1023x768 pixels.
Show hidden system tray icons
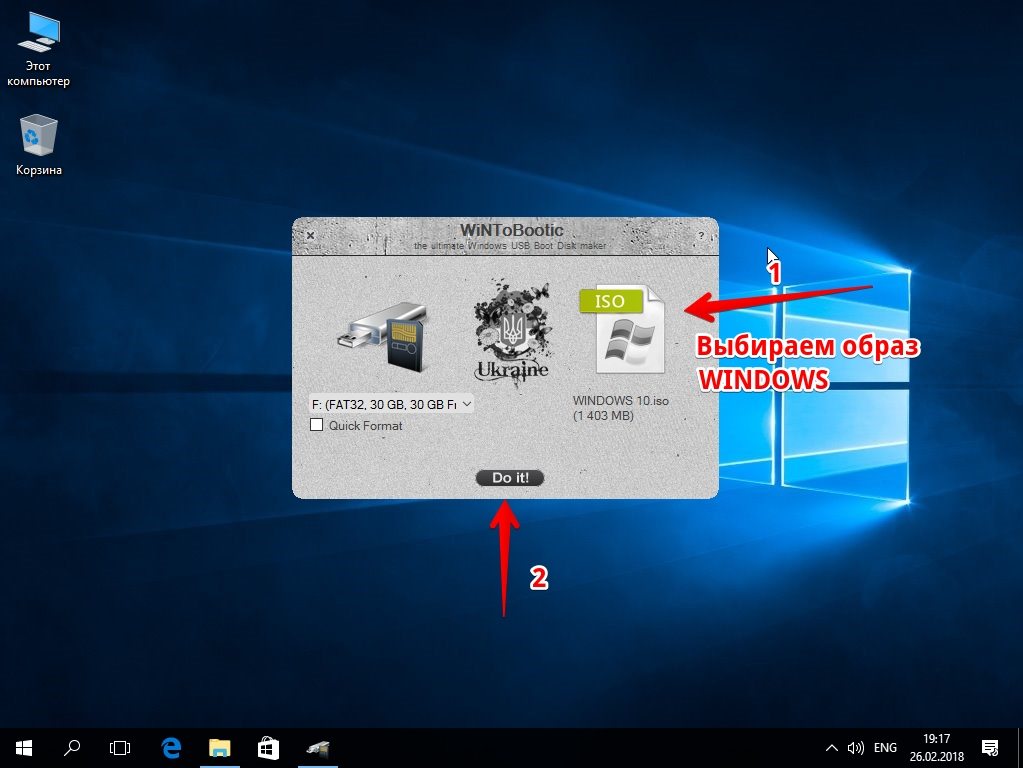pyautogui.click(x=832, y=748)
